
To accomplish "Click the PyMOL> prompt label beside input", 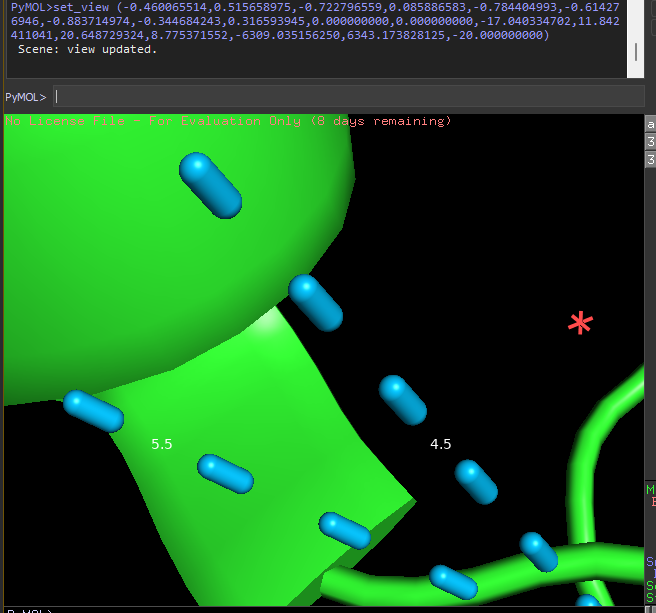I will pyautogui.click(x=26, y=97).
